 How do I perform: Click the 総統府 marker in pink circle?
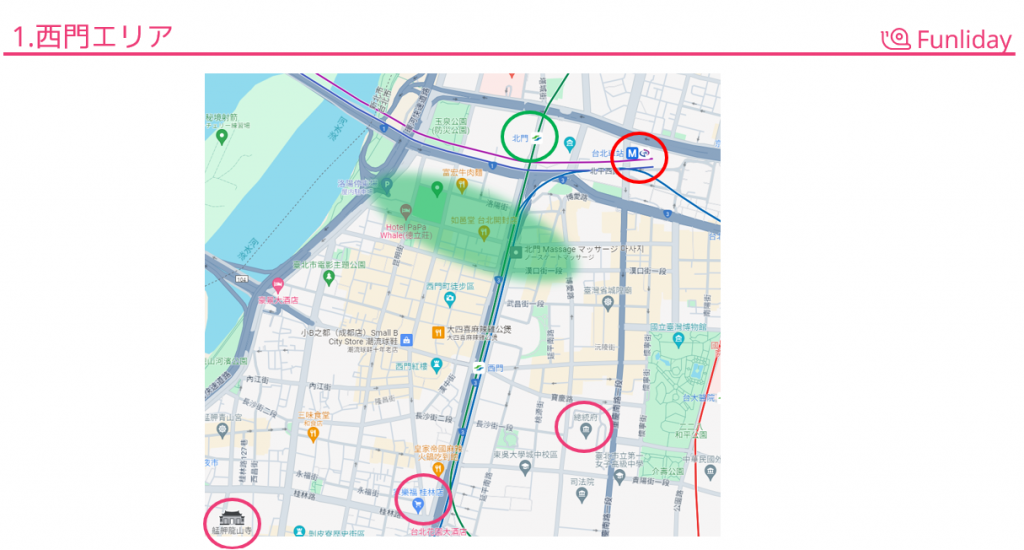point(585,431)
